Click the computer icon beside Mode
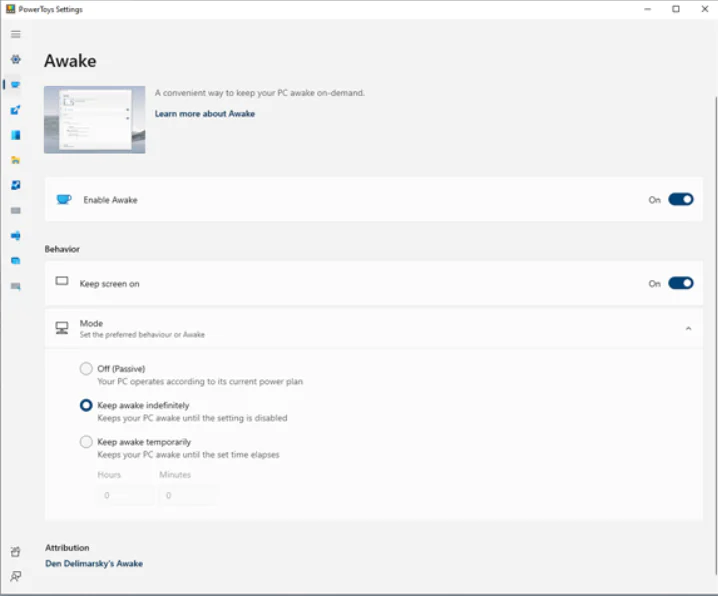The image size is (718, 596). tap(62, 328)
